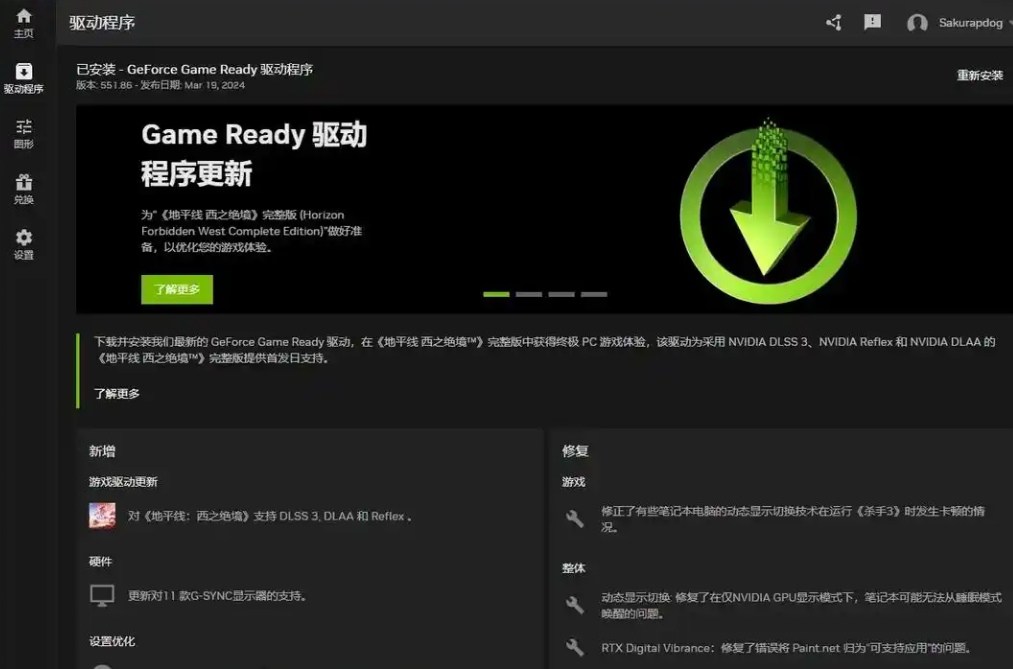Viewport: 1013px width, 669px height.
Task: Click the large green download arrow graphic
Action: (768, 211)
